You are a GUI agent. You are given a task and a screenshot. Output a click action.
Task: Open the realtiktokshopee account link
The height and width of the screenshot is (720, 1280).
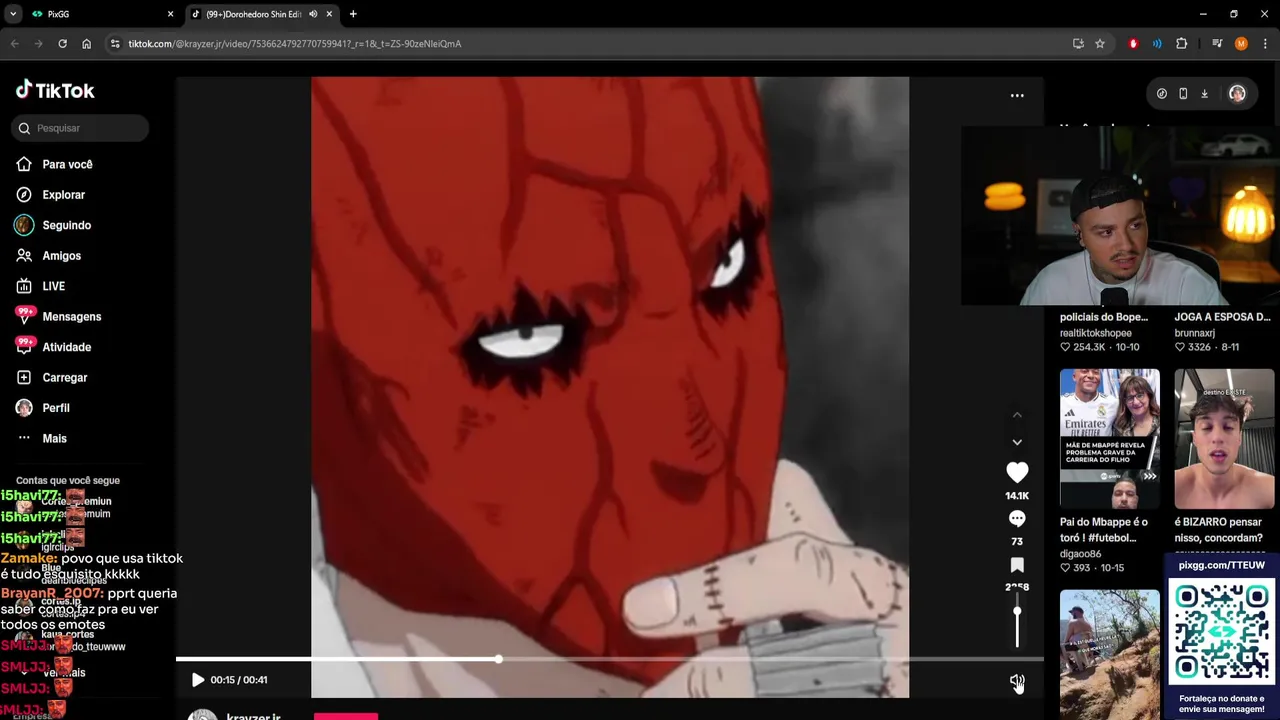coord(1096,333)
